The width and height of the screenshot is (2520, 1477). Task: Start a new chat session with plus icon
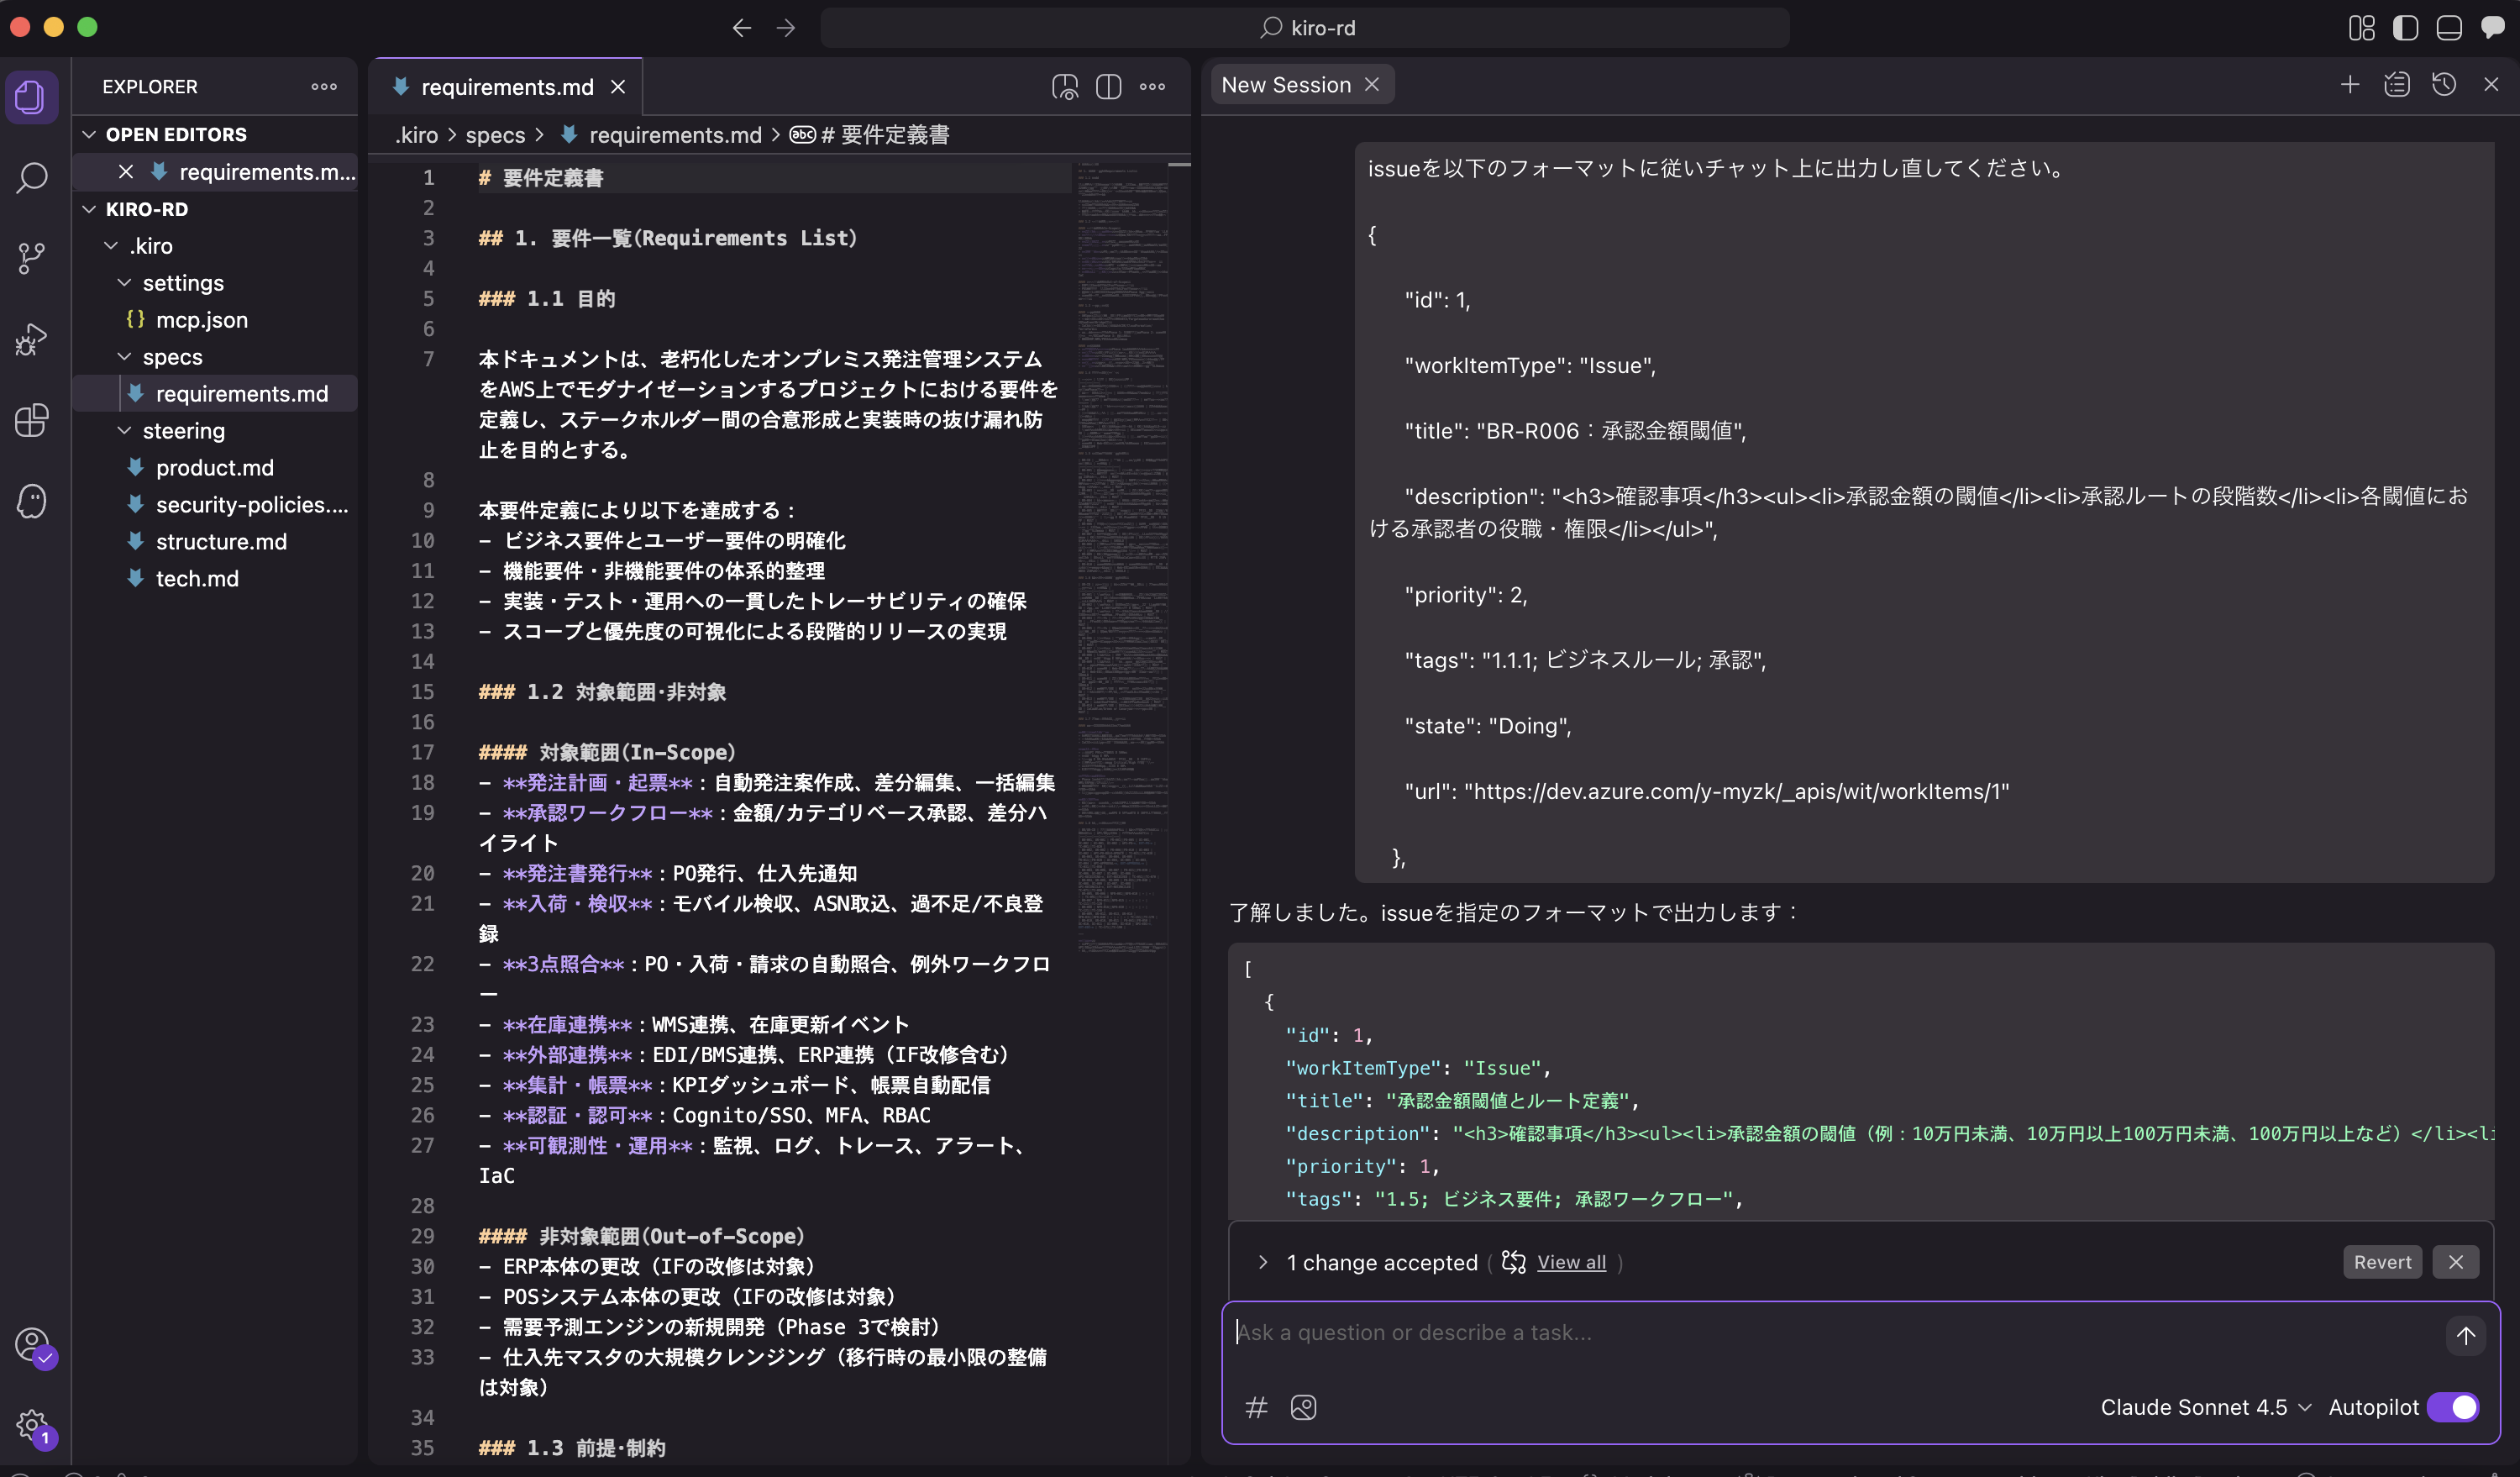click(x=2350, y=85)
